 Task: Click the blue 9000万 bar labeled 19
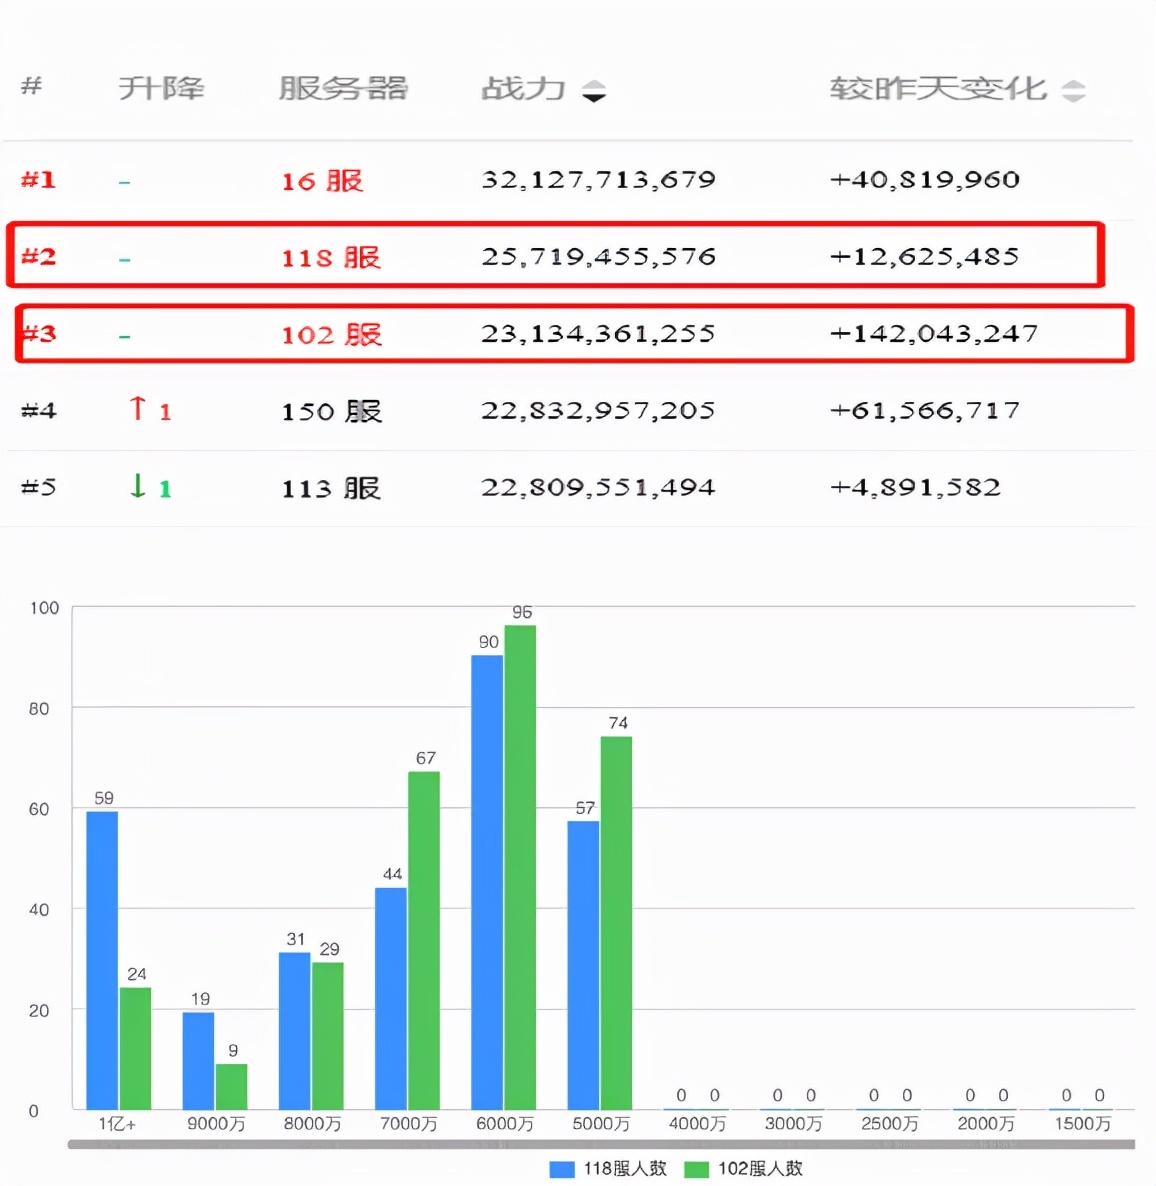click(198, 1061)
